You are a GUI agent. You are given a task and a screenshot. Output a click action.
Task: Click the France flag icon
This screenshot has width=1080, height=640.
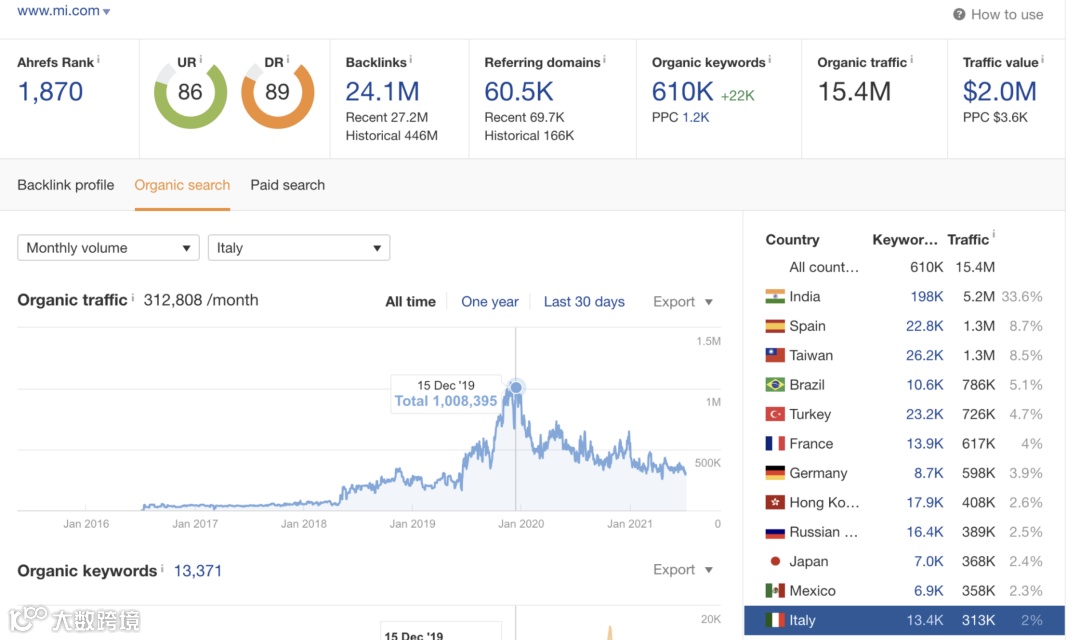point(775,444)
